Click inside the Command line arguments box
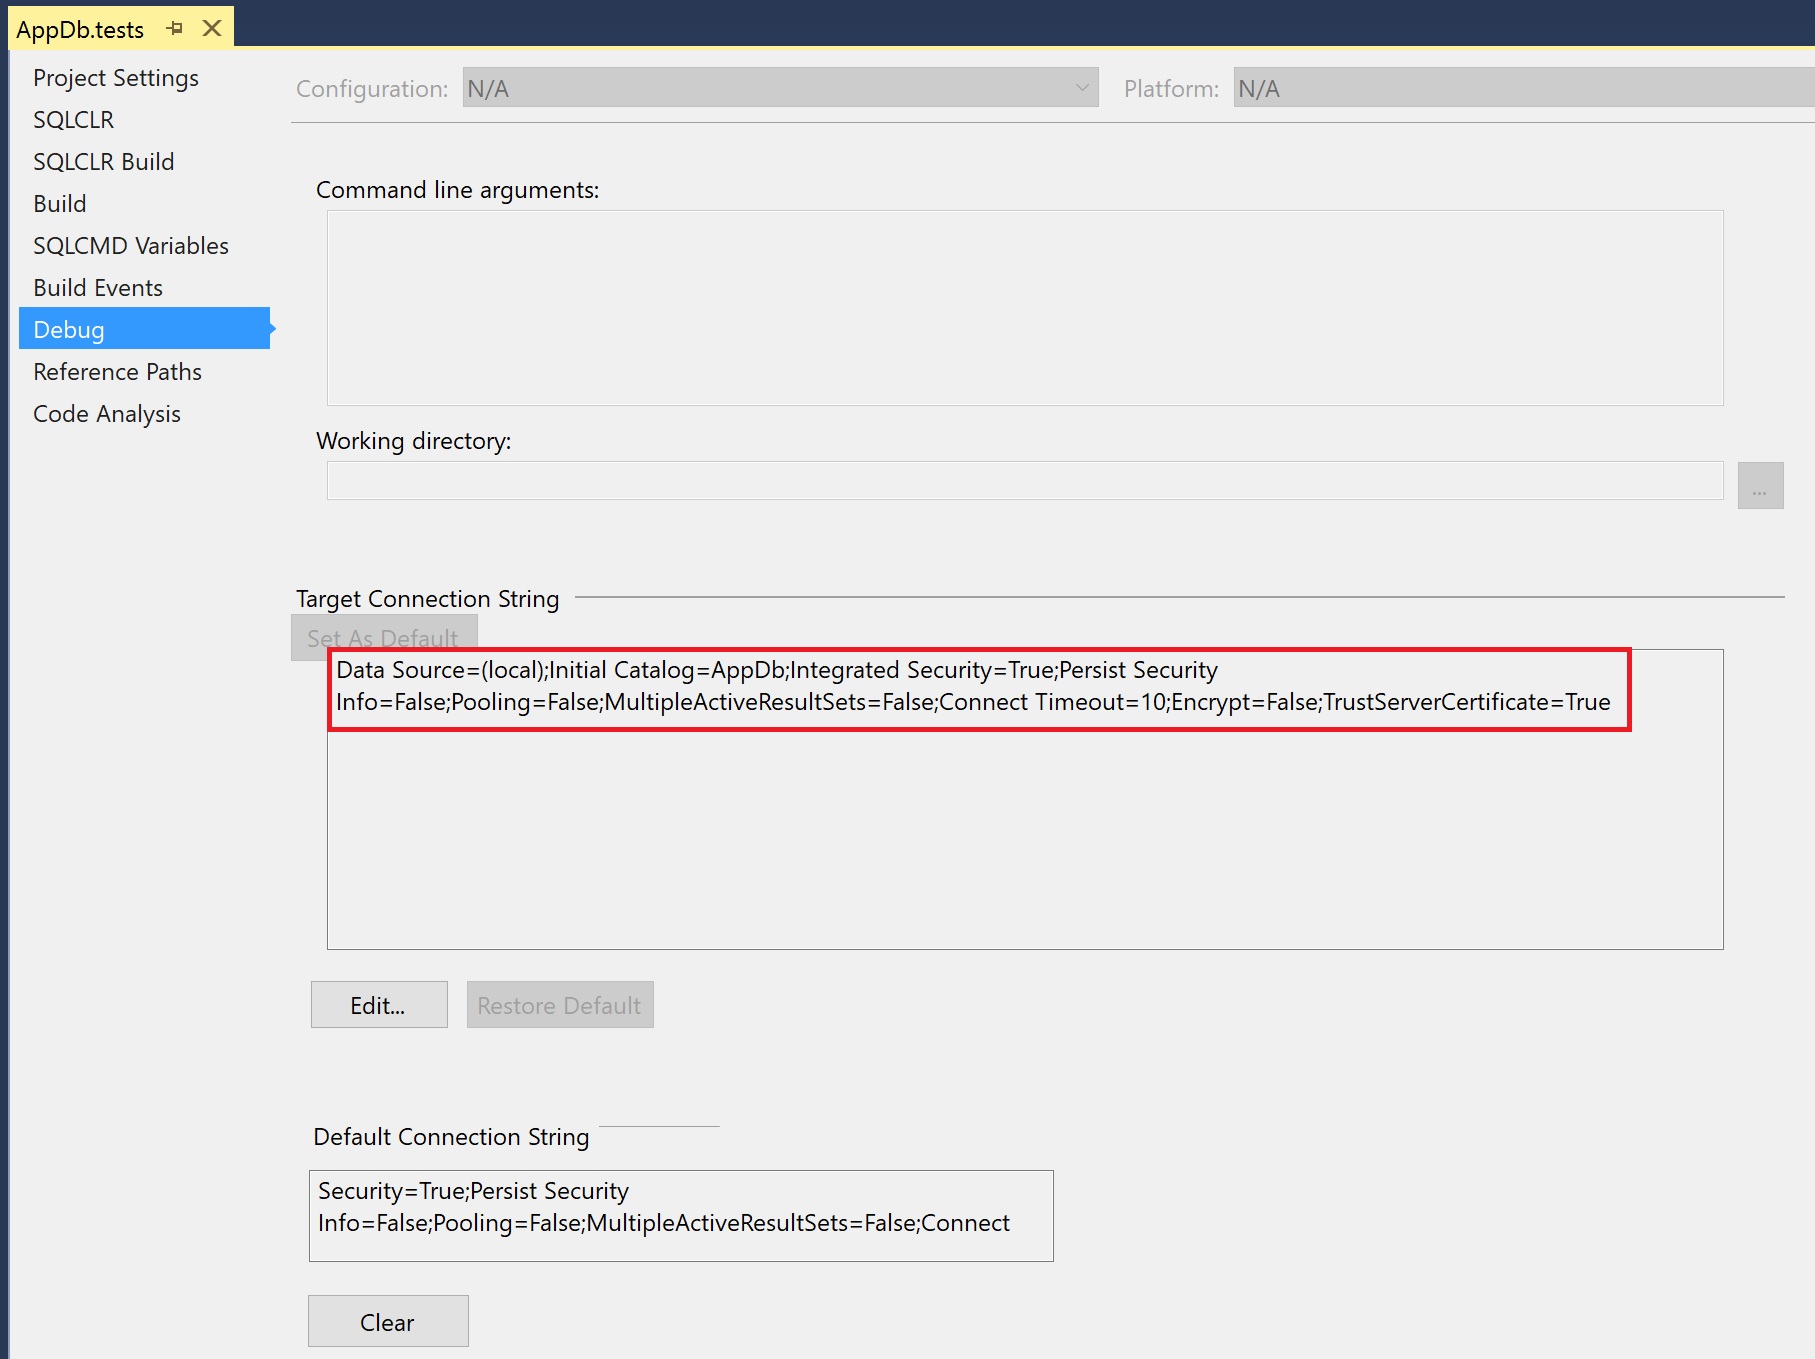The image size is (1815, 1359). pos(1024,308)
